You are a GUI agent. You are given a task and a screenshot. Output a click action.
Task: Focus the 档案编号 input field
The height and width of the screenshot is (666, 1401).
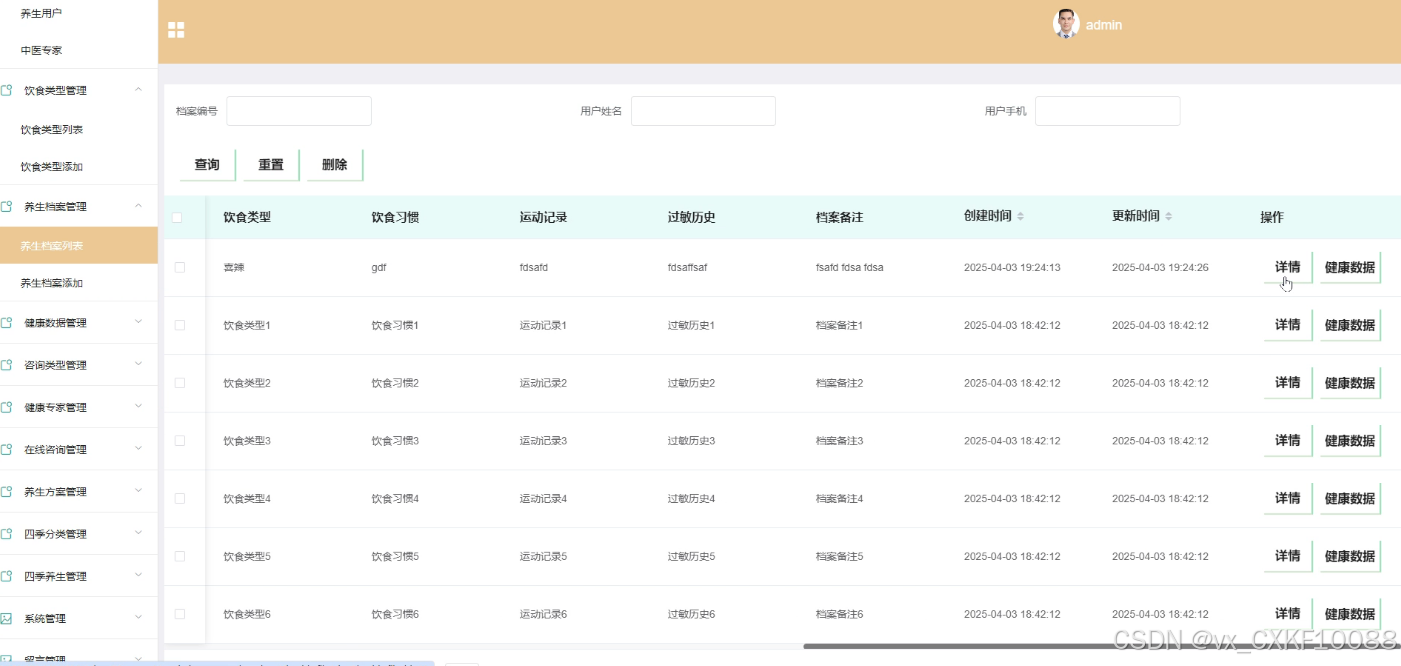[299, 111]
